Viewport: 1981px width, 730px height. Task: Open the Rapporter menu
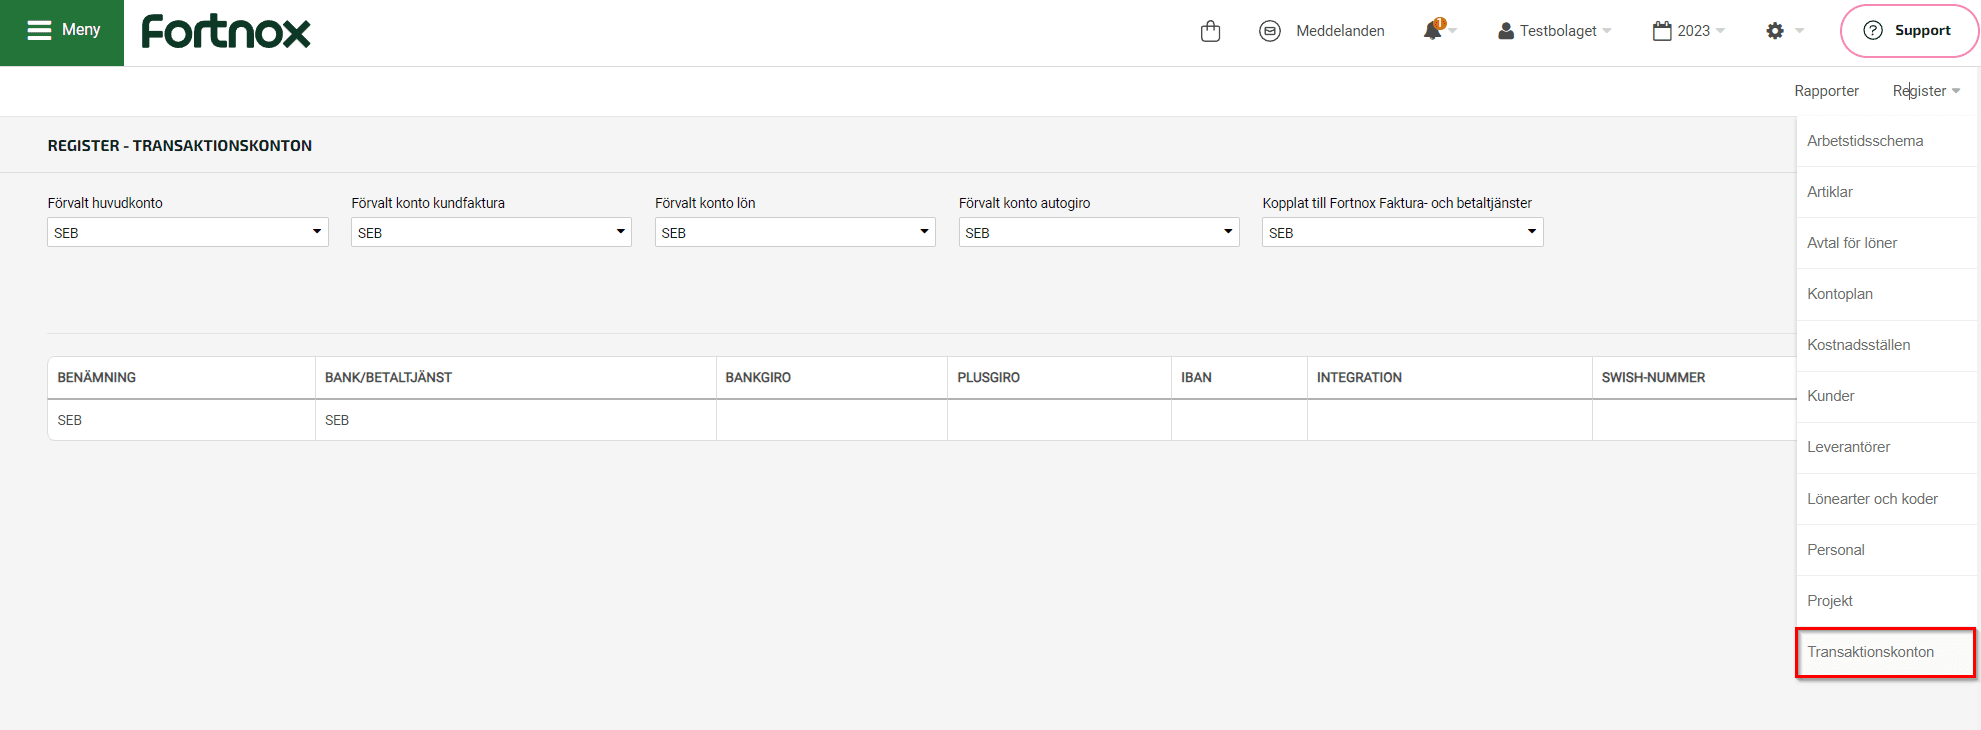coord(1826,91)
